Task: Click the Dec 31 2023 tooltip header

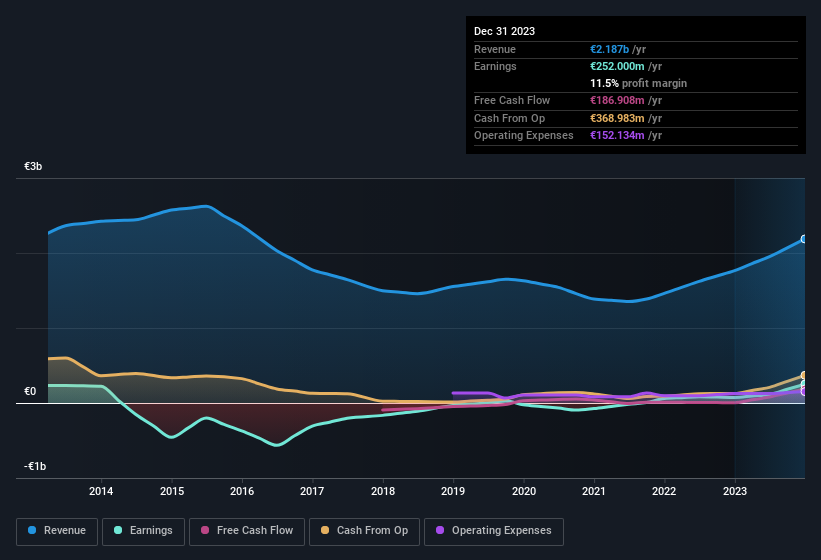Action: click(504, 31)
